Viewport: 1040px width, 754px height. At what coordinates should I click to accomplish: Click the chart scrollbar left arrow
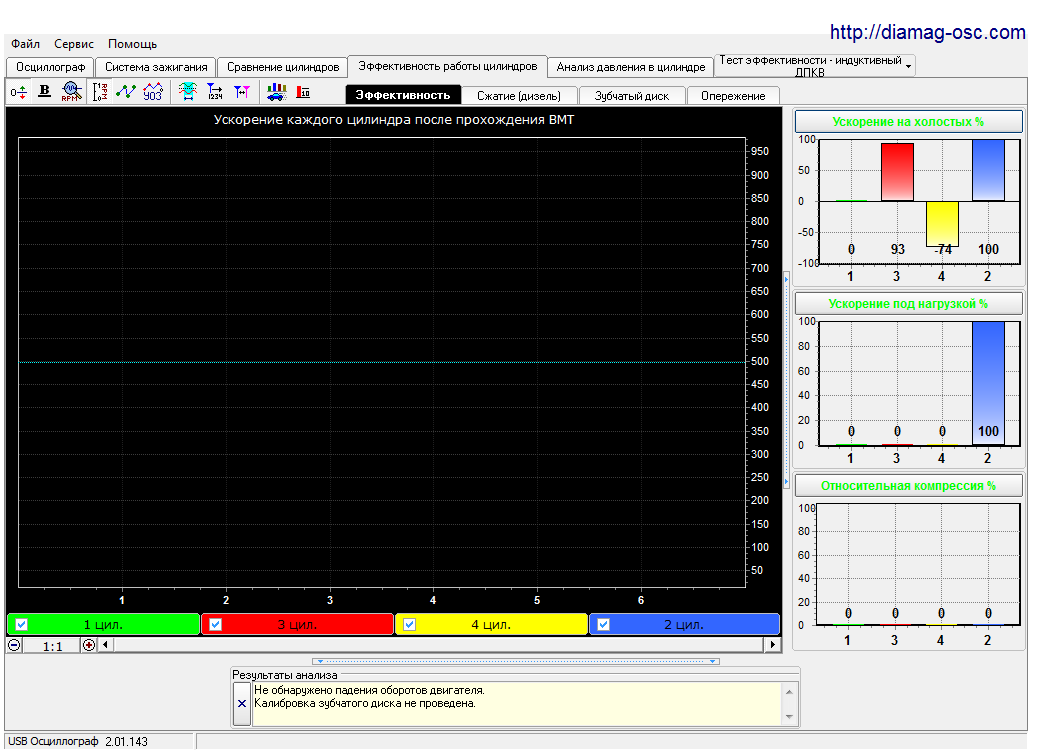(105, 645)
